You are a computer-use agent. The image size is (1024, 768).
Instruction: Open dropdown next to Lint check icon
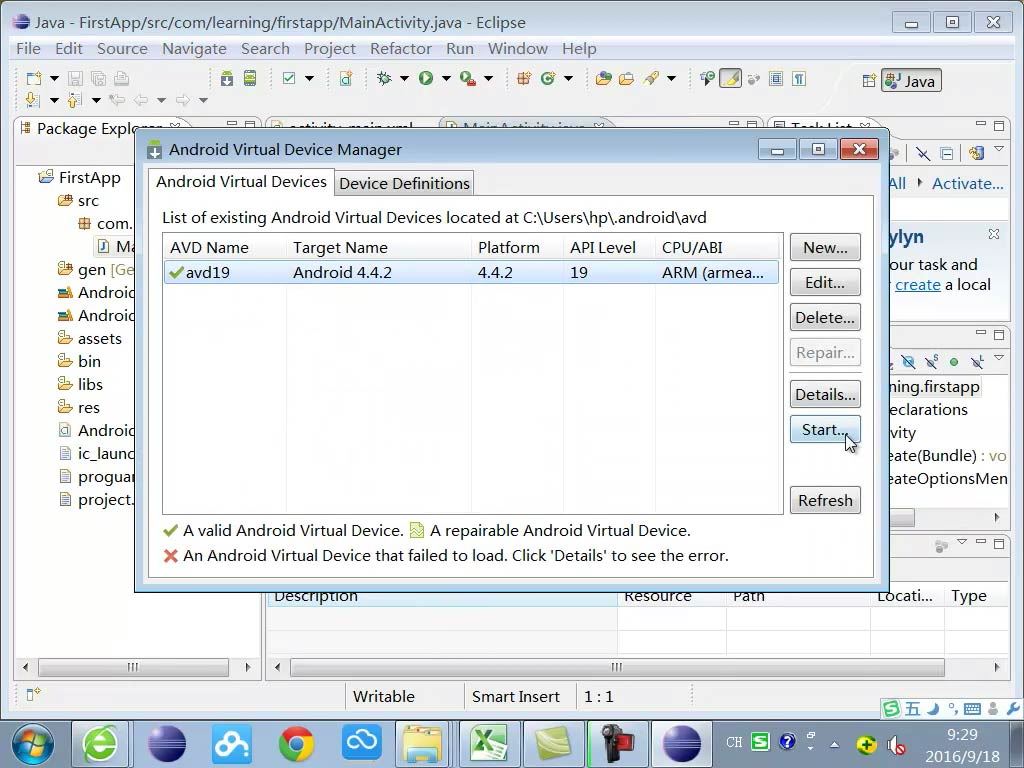point(310,78)
